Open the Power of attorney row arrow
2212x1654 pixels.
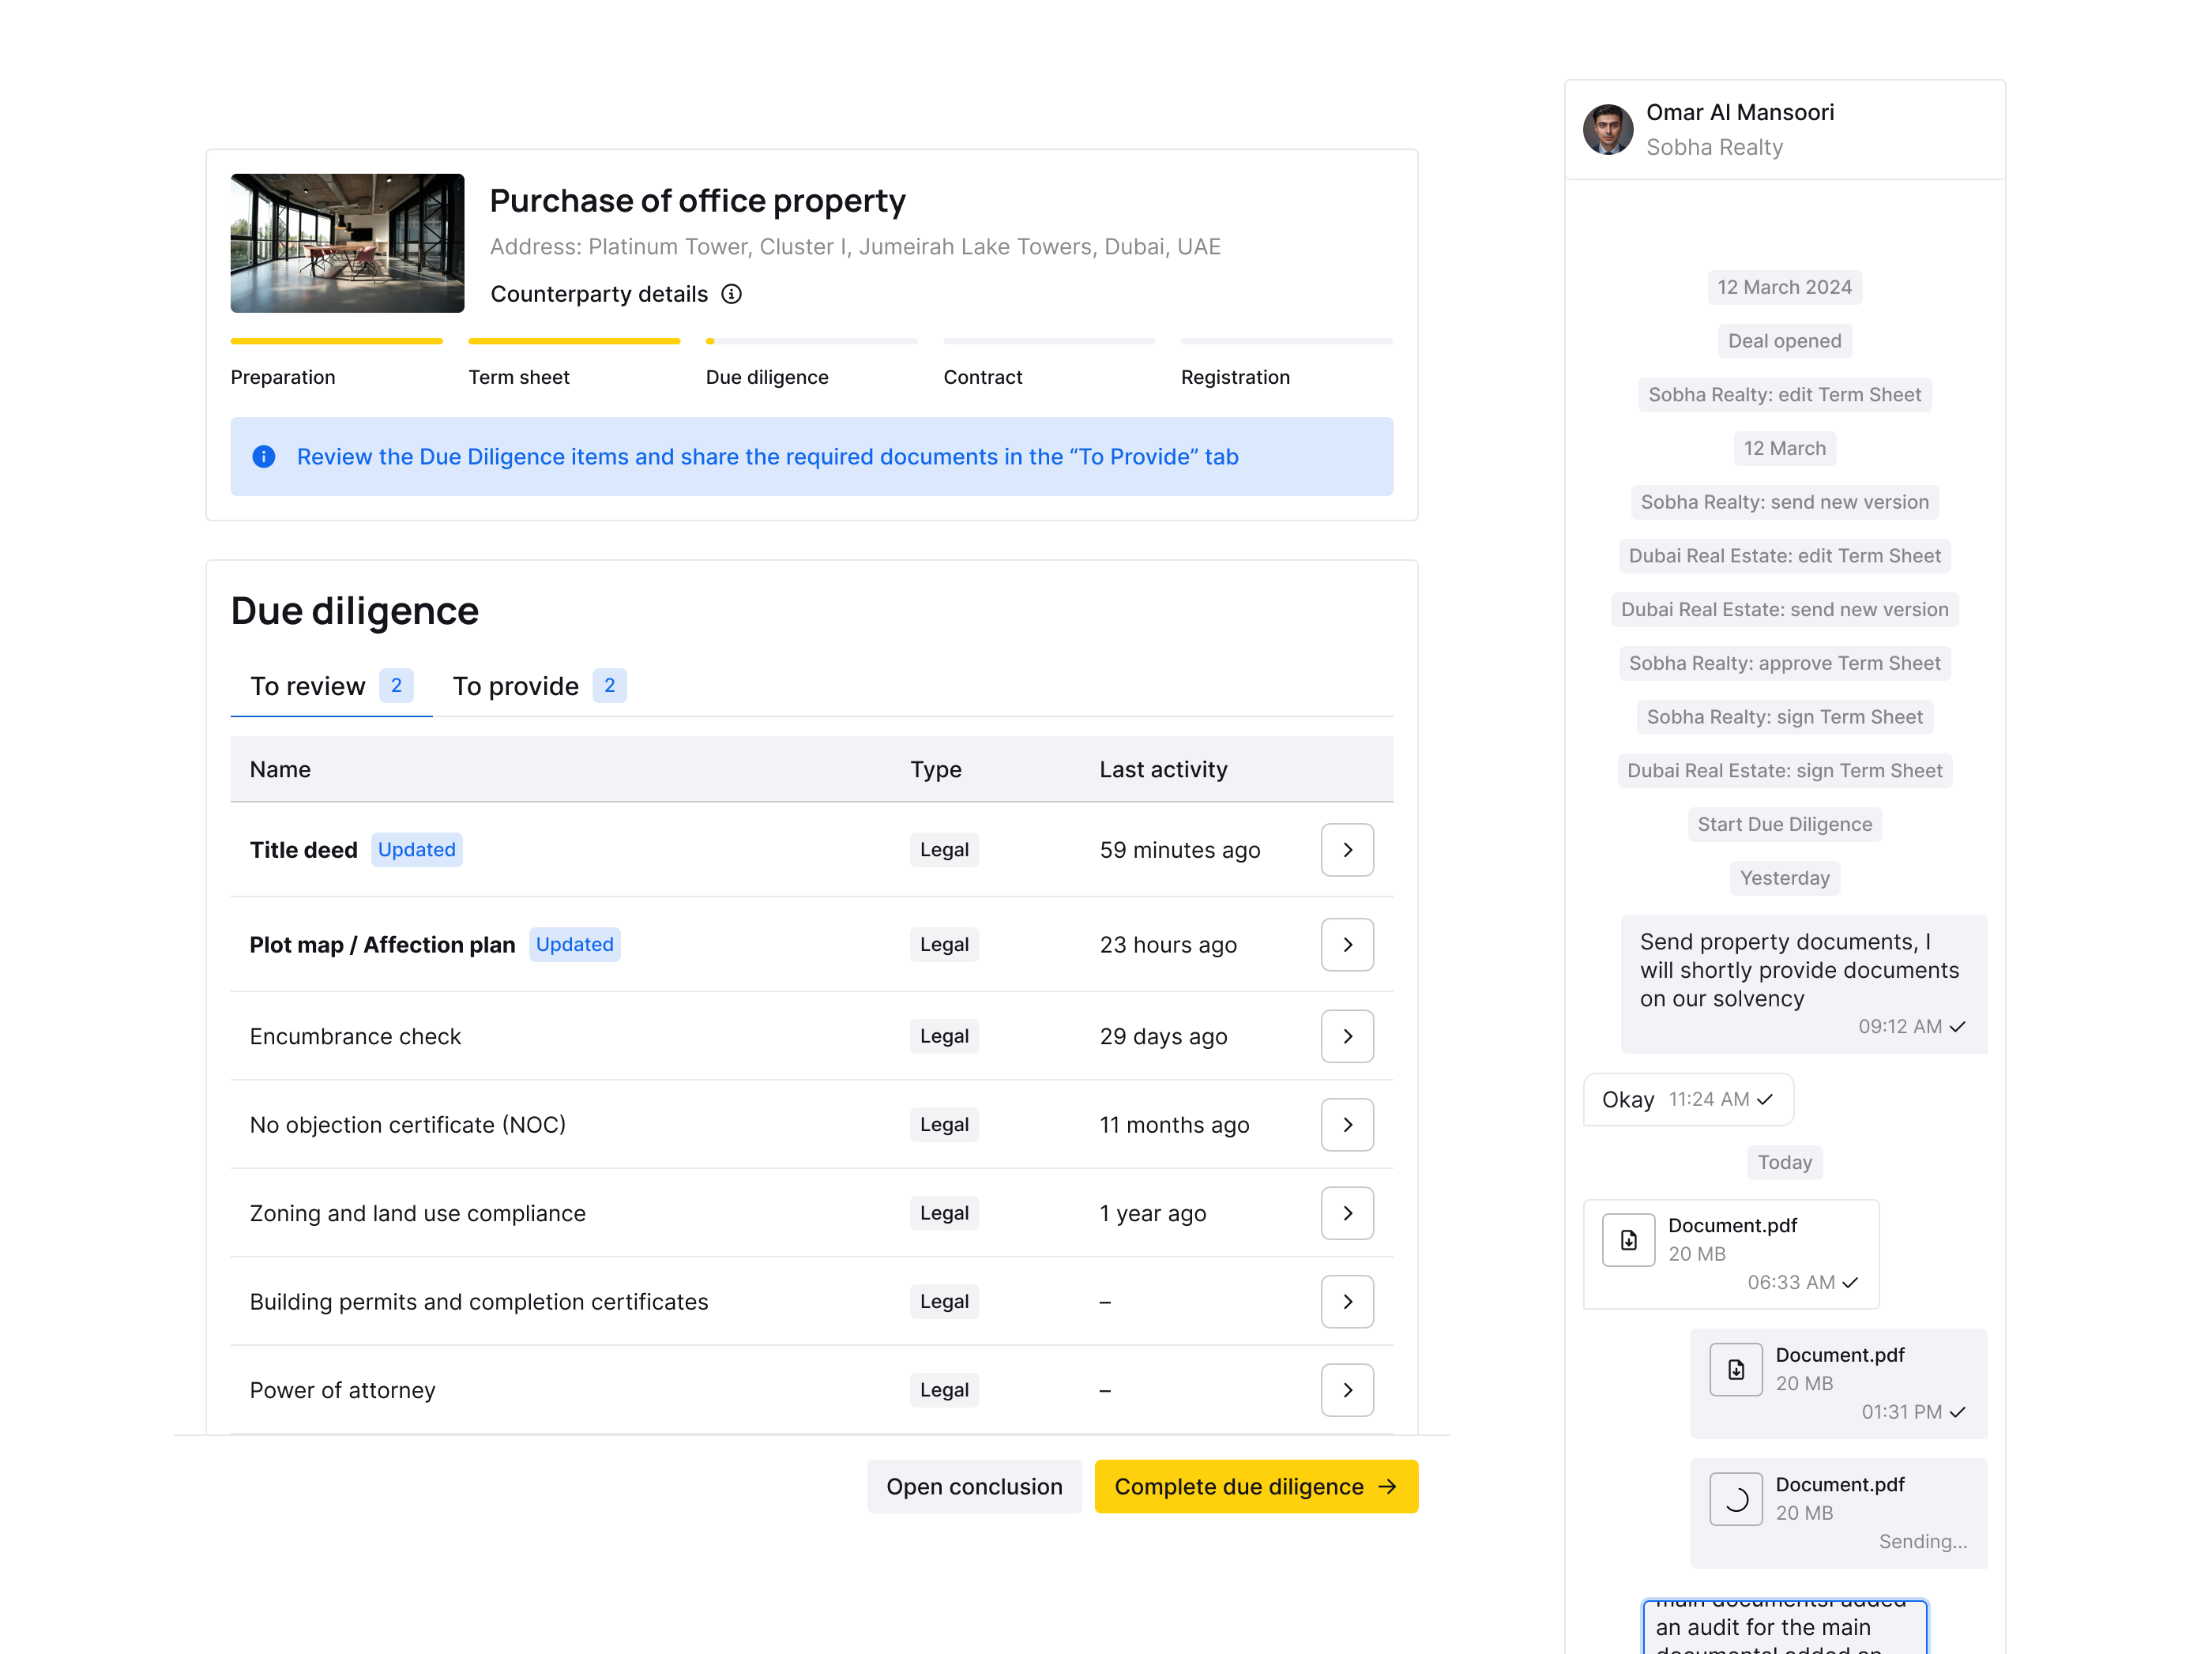point(1347,1390)
